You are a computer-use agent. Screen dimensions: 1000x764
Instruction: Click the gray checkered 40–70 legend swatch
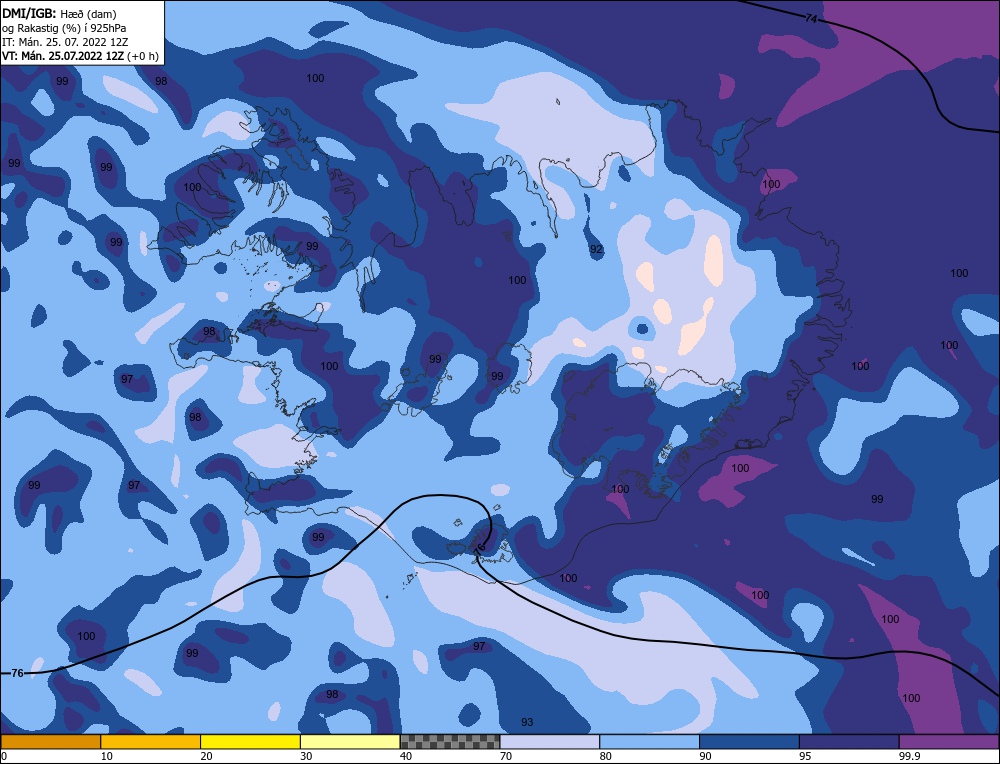tap(450, 742)
